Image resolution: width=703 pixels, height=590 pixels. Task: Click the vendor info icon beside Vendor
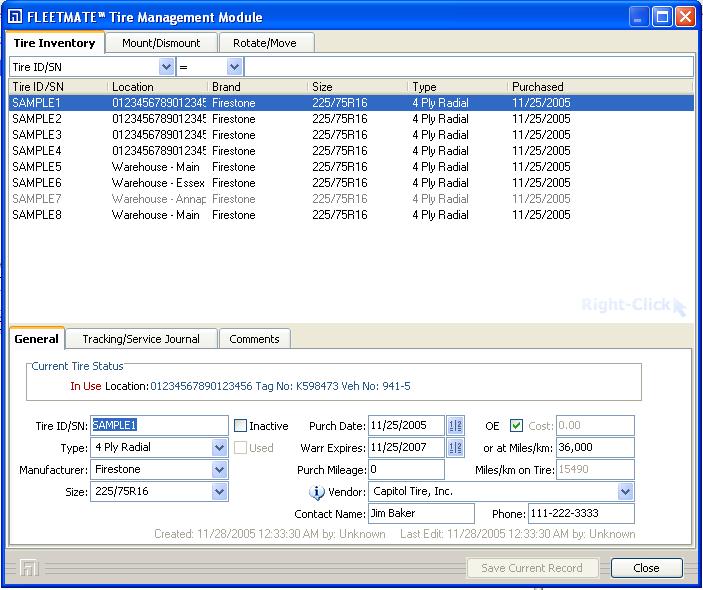pos(317,492)
